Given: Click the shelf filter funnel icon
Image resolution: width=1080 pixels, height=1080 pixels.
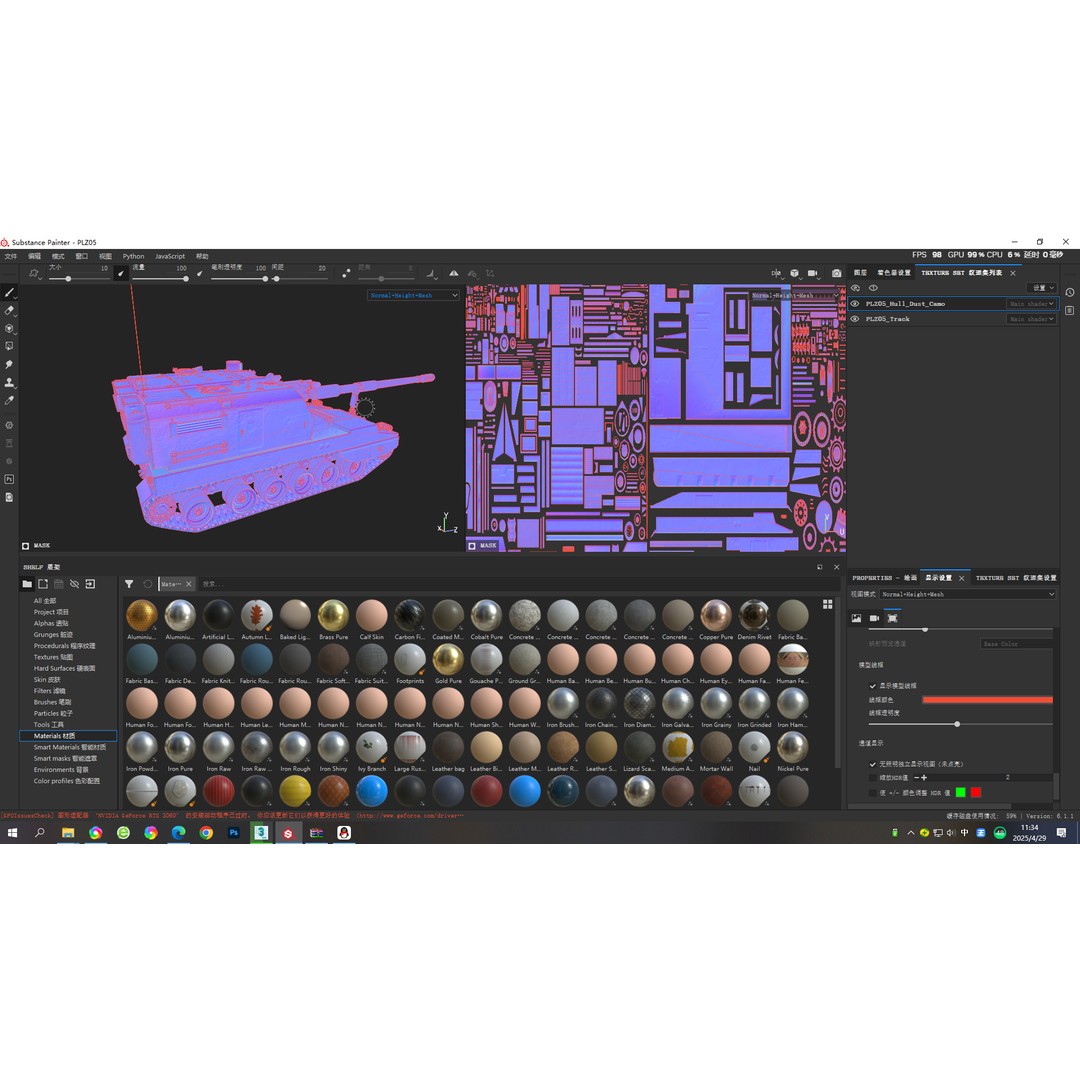Looking at the screenshot, I should pos(129,584).
